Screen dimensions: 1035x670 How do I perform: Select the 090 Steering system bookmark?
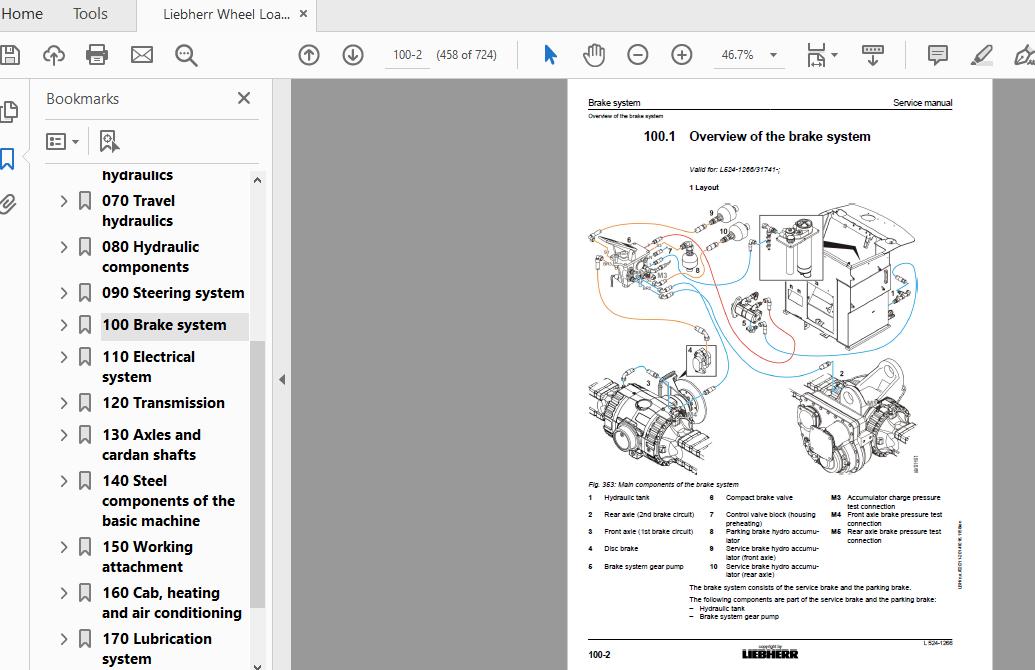(x=173, y=292)
